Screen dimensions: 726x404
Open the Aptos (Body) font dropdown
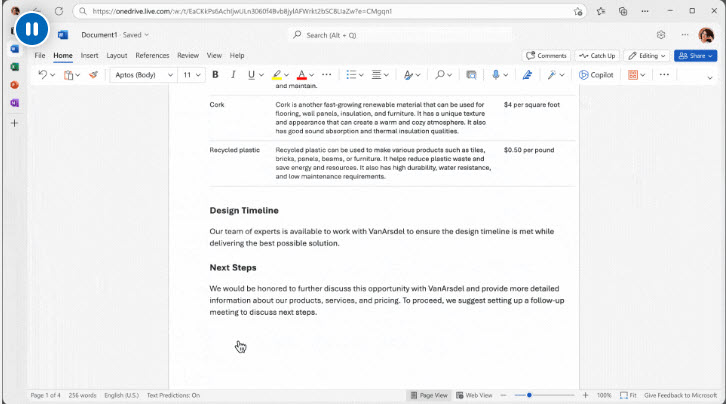pos(143,75)
